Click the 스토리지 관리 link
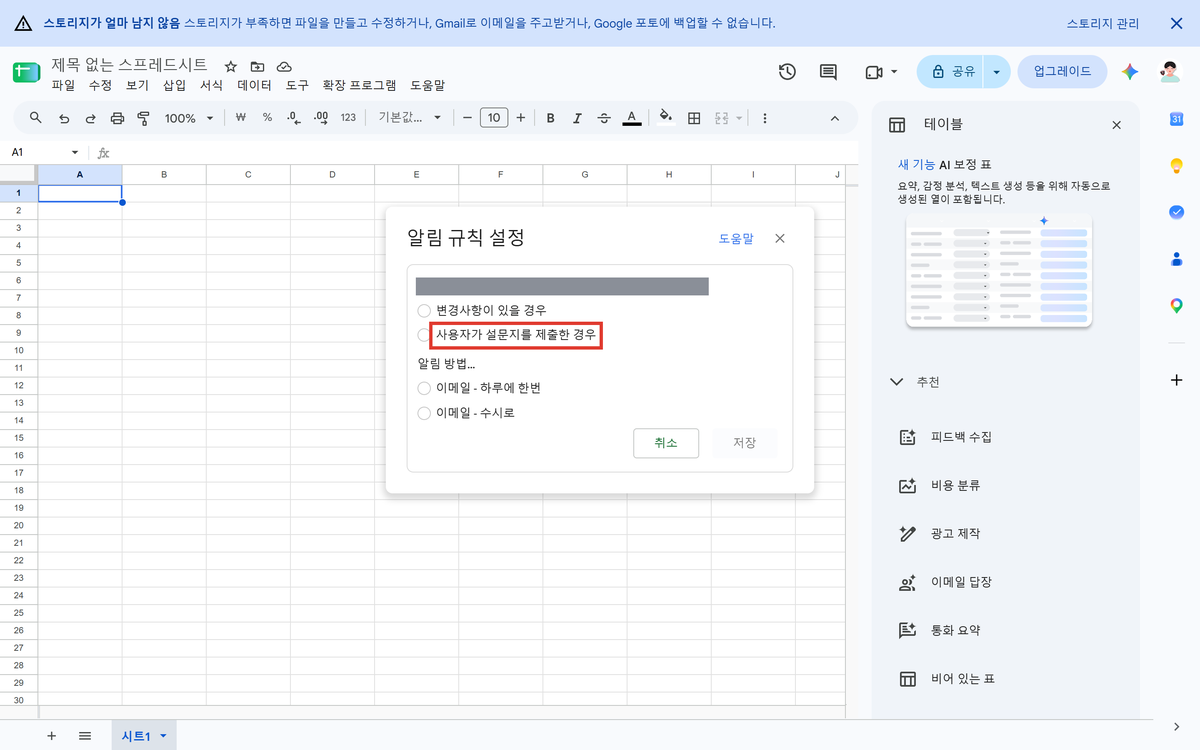Viewport: 1200px width, 750px height. (x=1102, y=22)
